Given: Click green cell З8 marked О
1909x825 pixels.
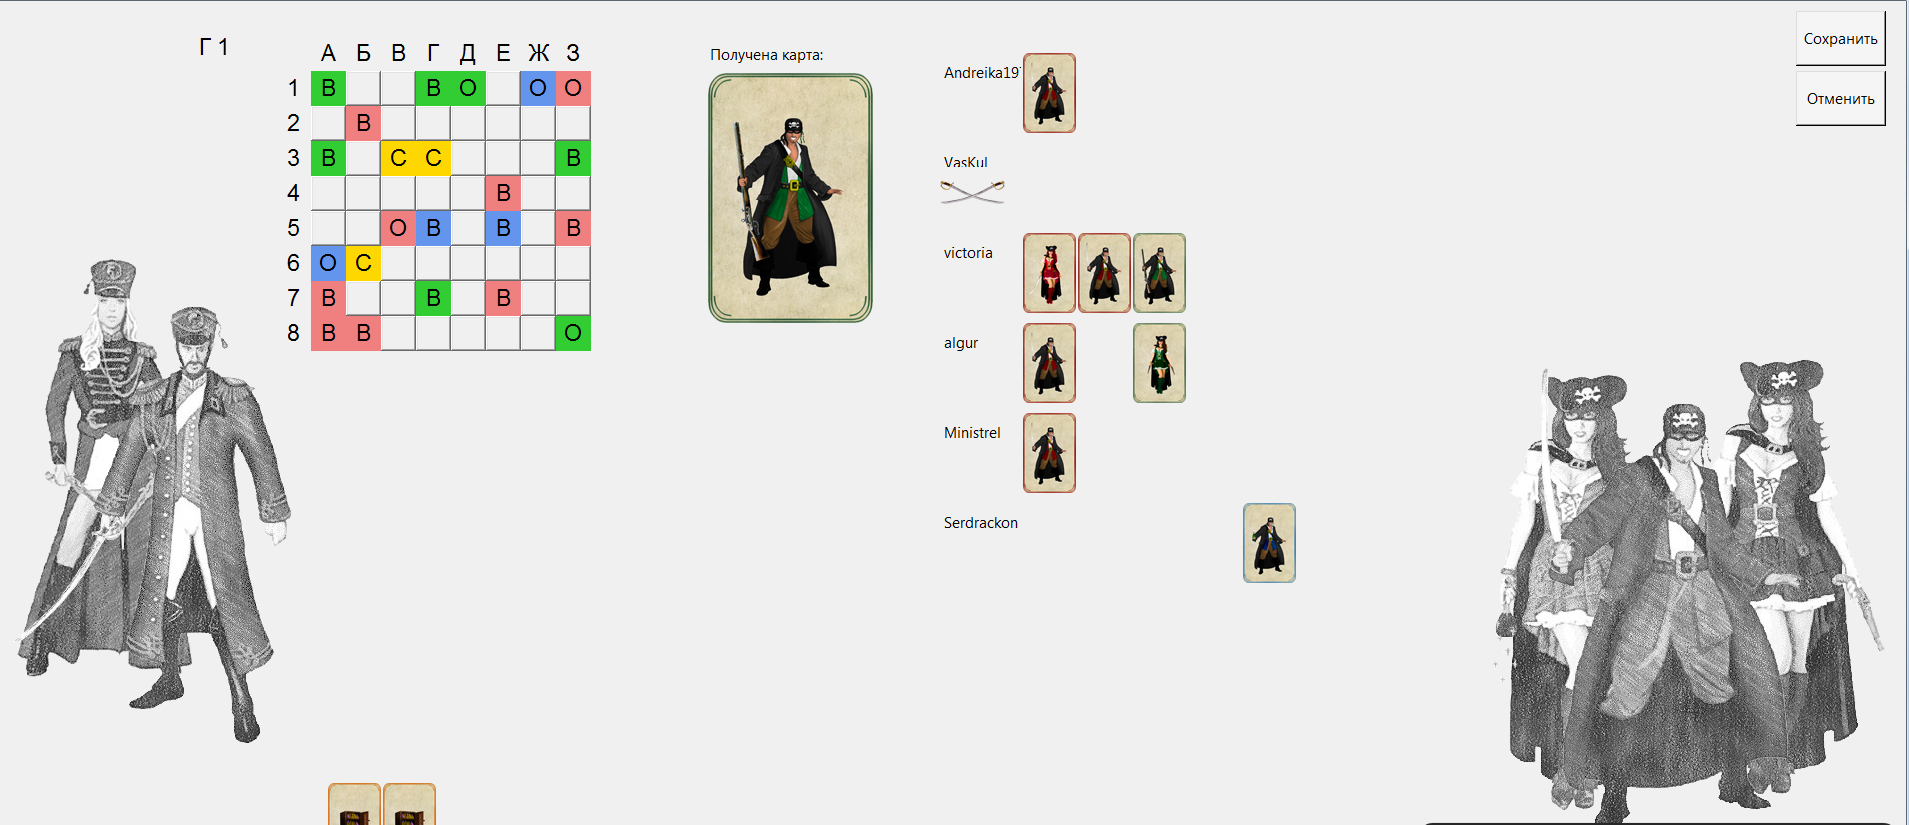Looking at the screenshot, I should click(573, 333).
